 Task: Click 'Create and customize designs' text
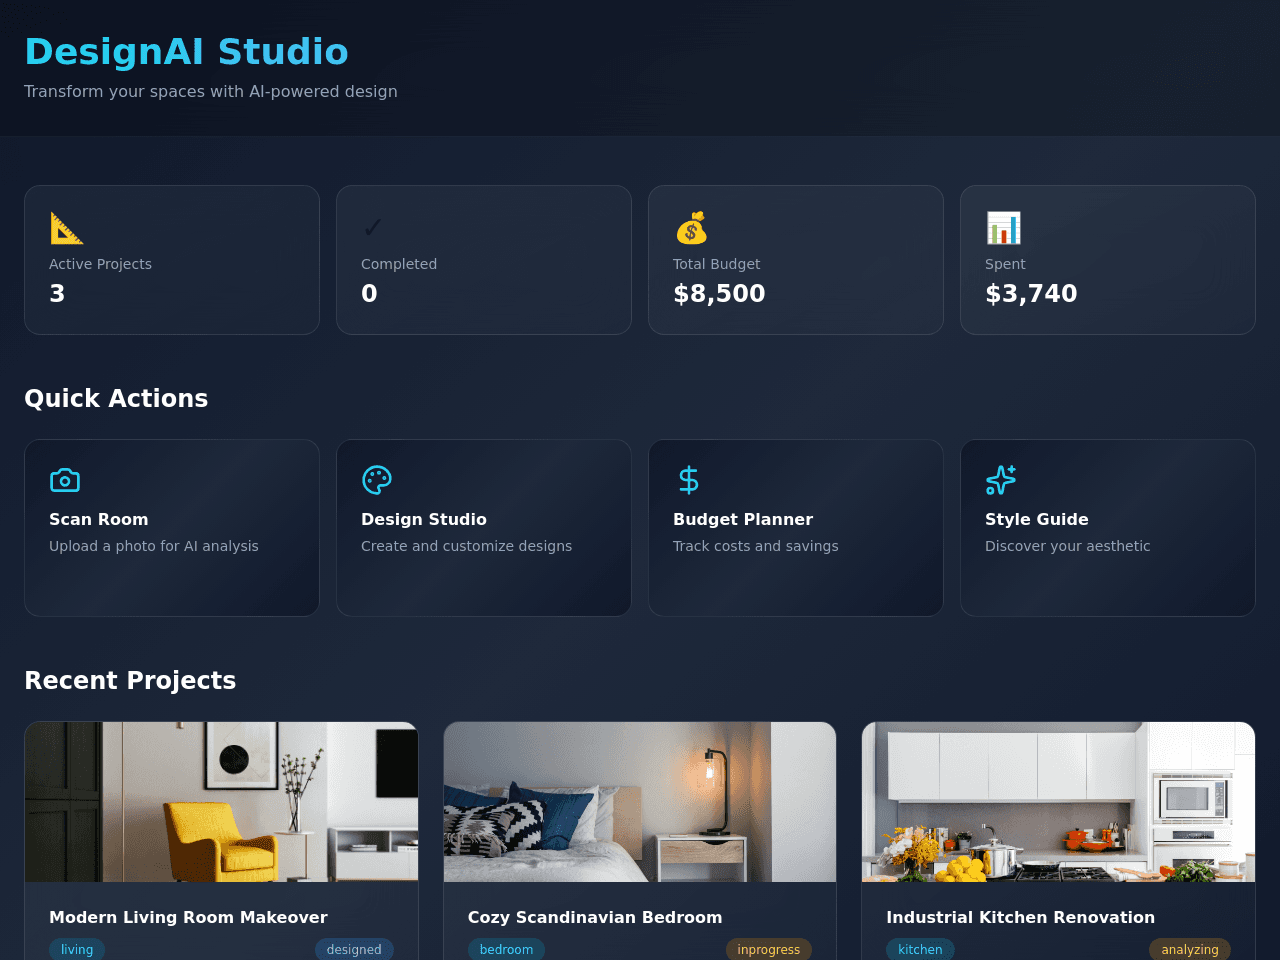click(x=467, y=546)
